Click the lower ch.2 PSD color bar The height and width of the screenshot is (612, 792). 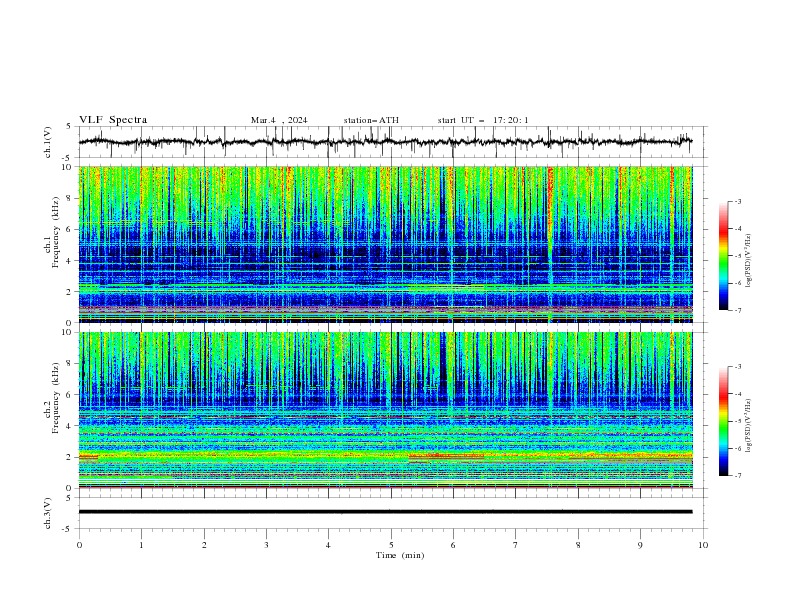pos(723,421)
